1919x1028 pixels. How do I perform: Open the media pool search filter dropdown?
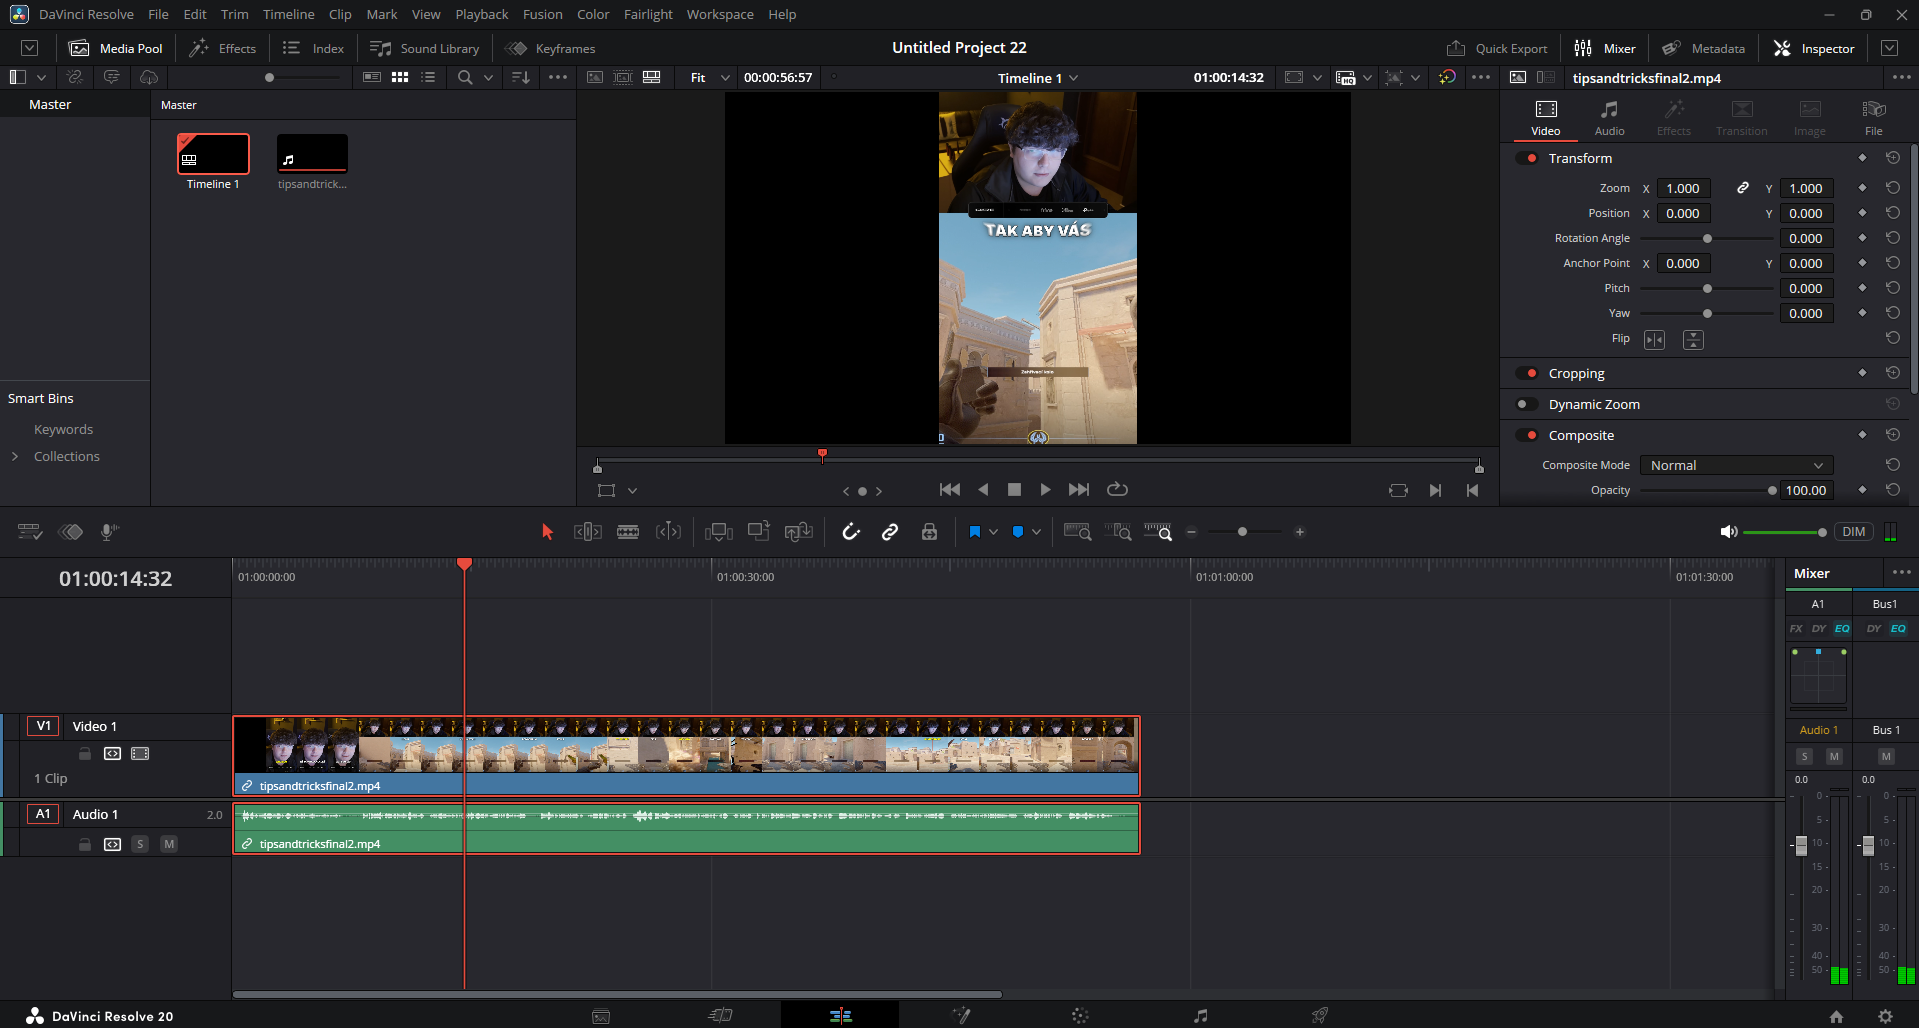tap(488, 77)
